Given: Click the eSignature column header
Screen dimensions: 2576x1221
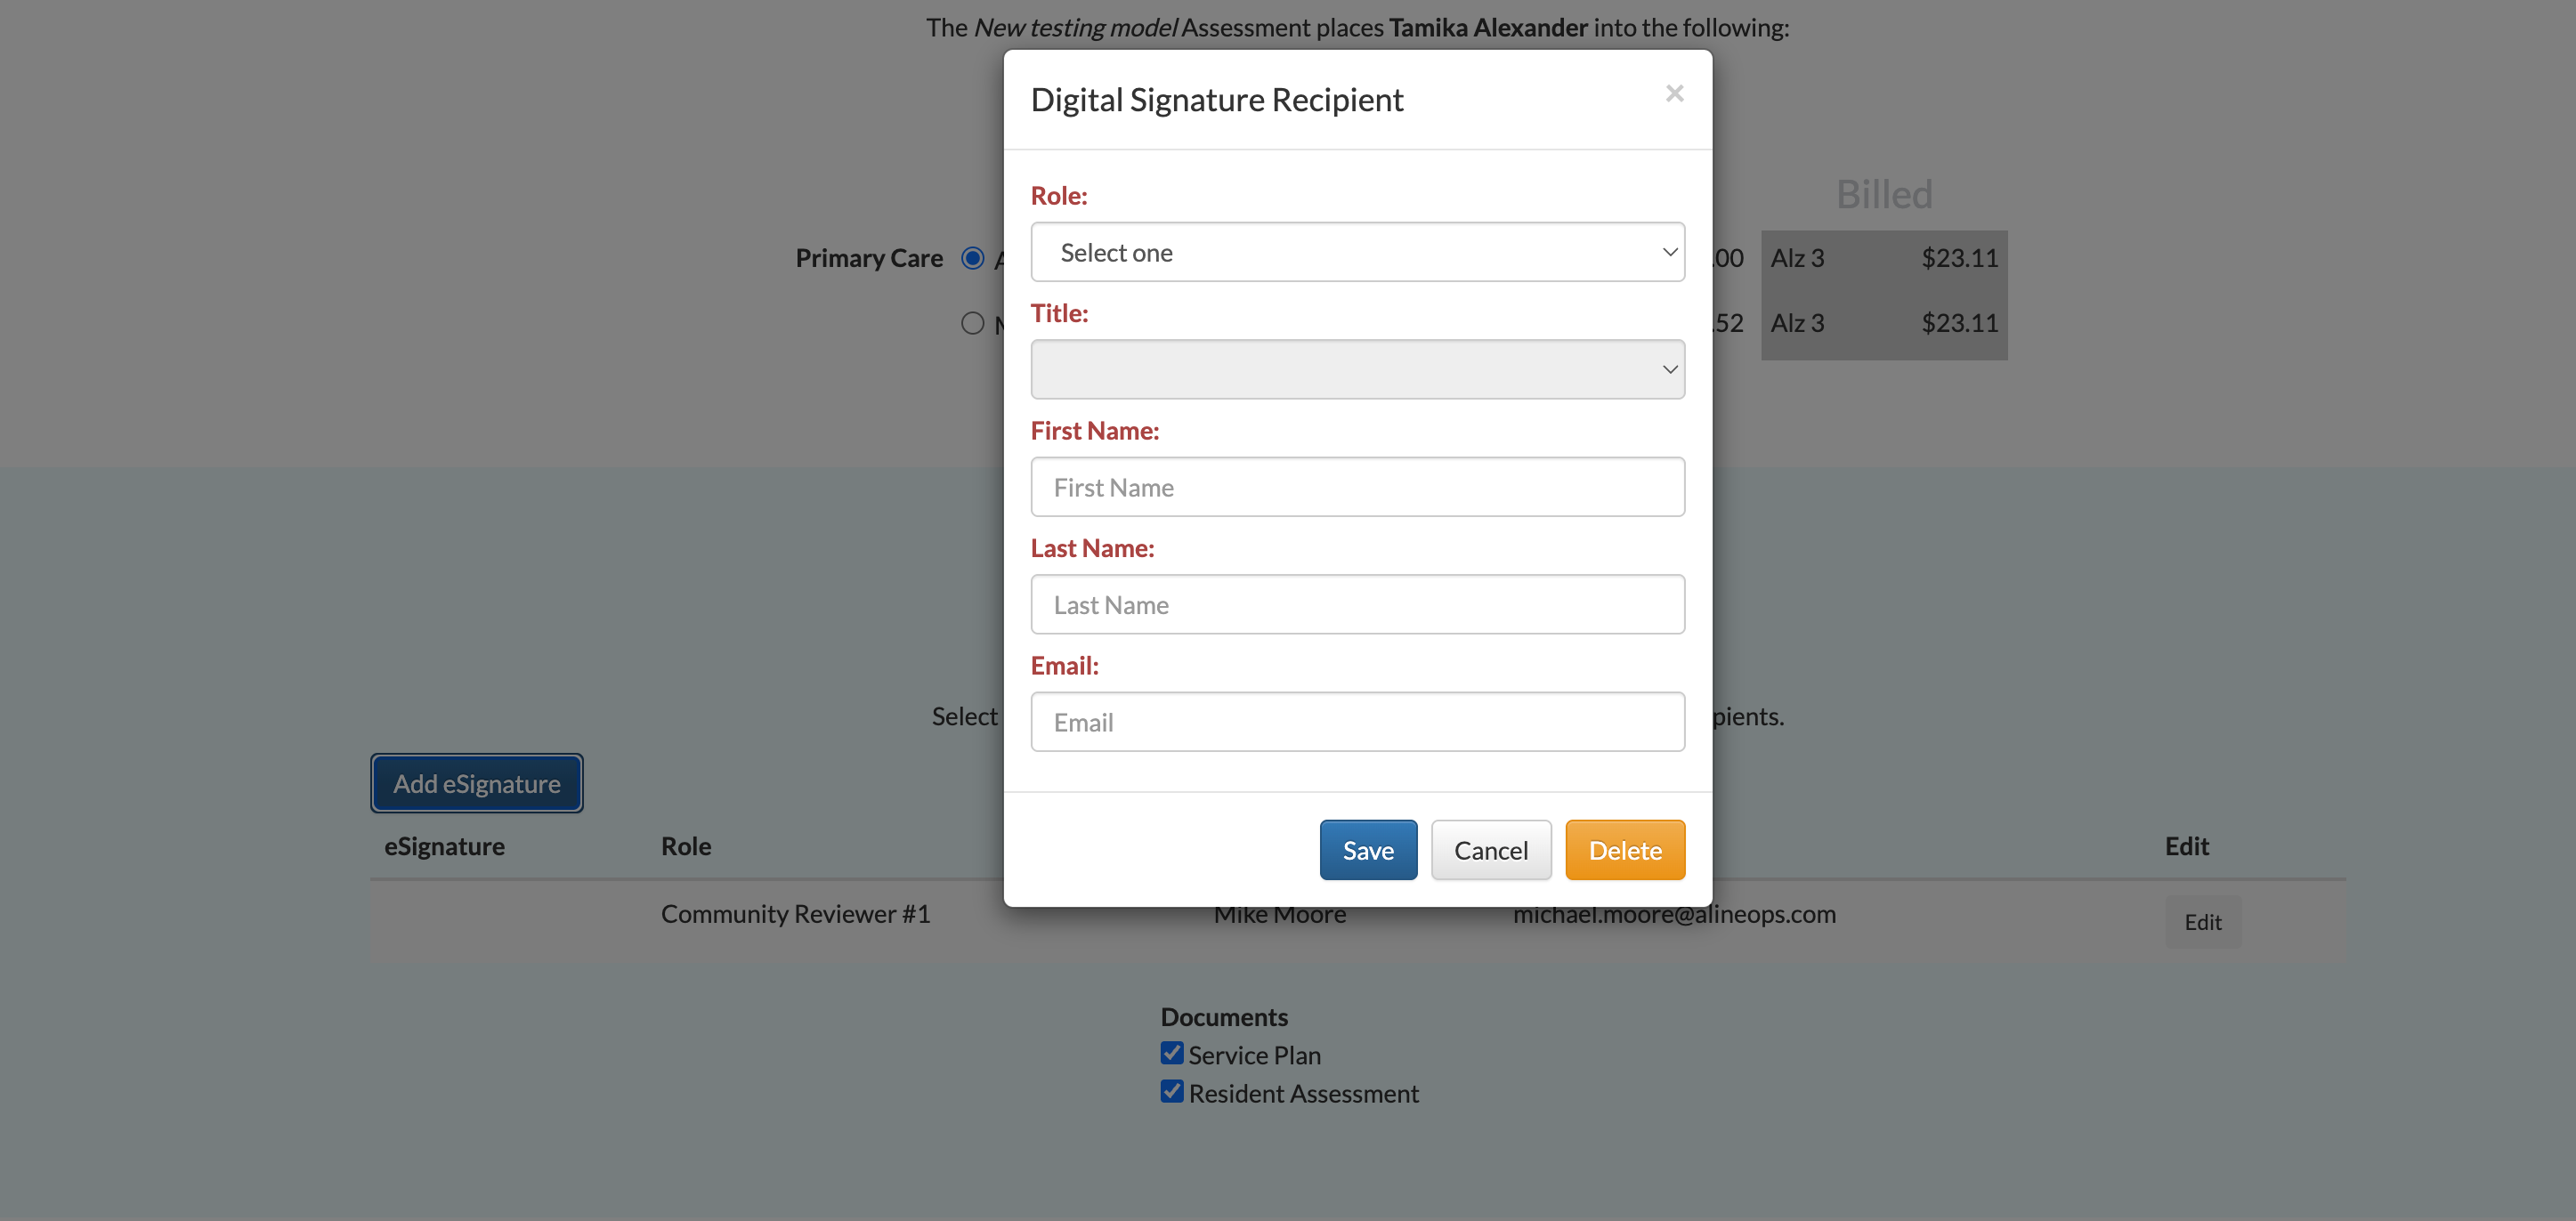Looking at the screenshot, I should tap(444, 846).
